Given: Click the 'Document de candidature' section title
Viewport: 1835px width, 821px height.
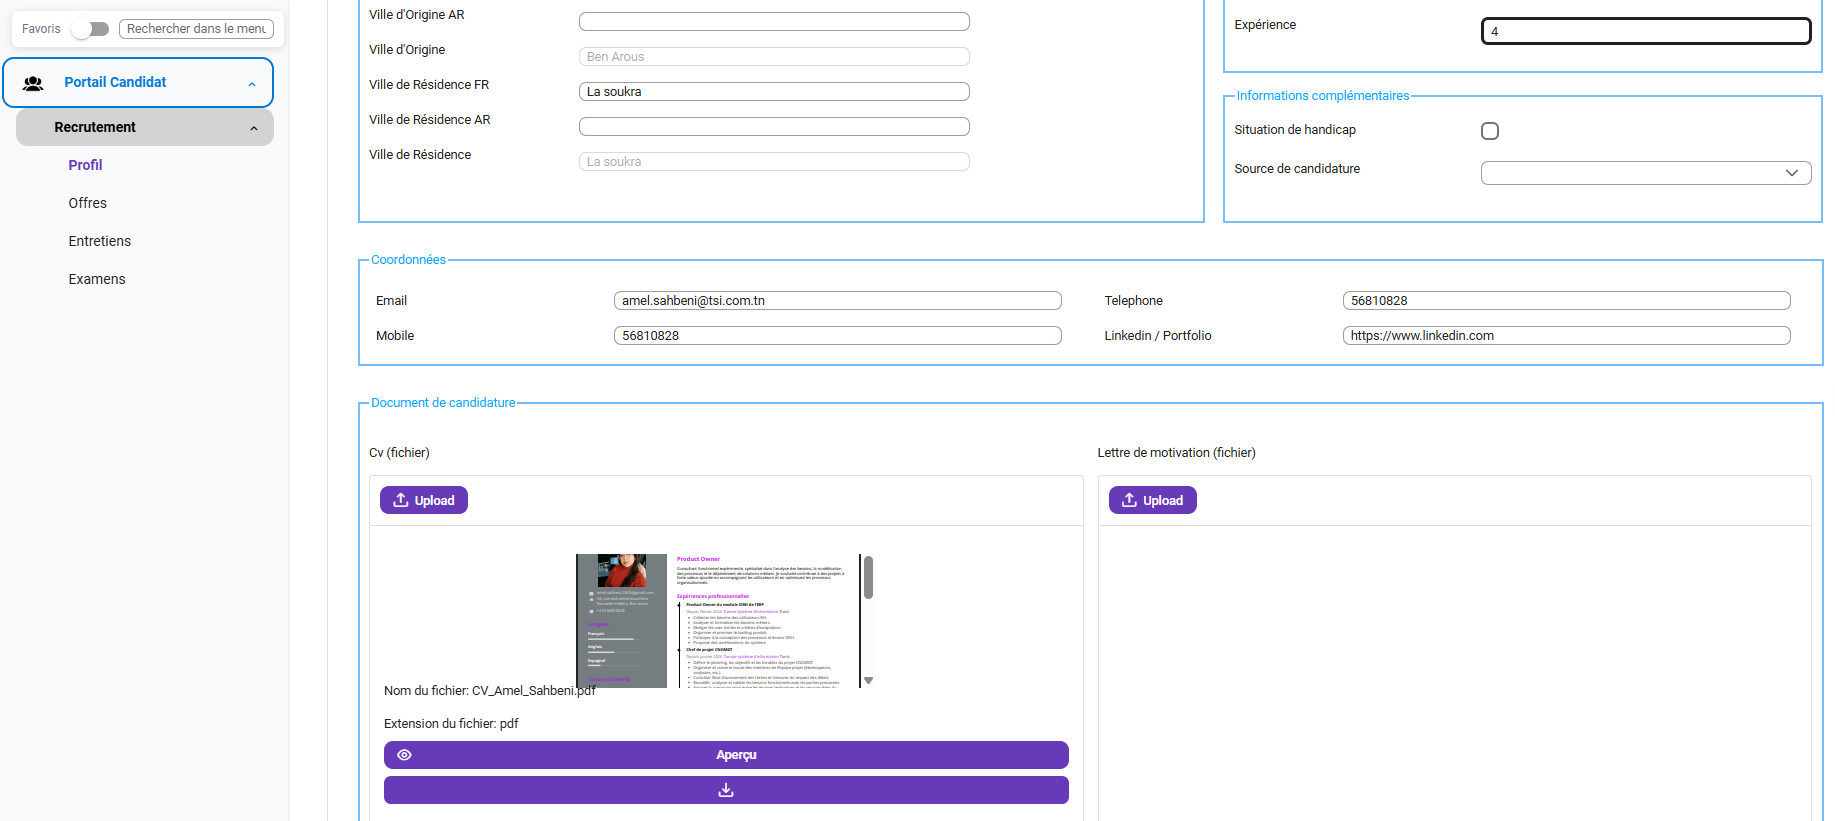Looking at the screenshot, I should (x=443, y=403).
